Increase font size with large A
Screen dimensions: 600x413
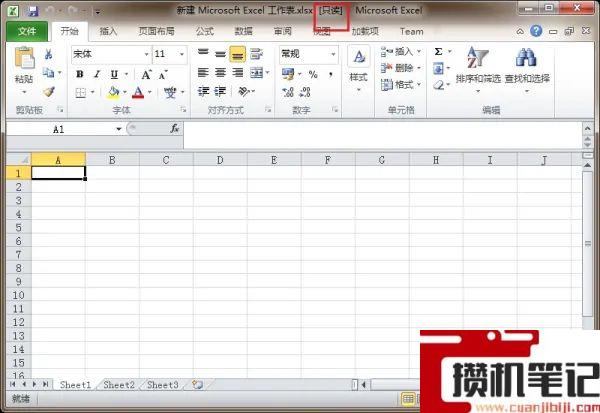click(146, 75)
